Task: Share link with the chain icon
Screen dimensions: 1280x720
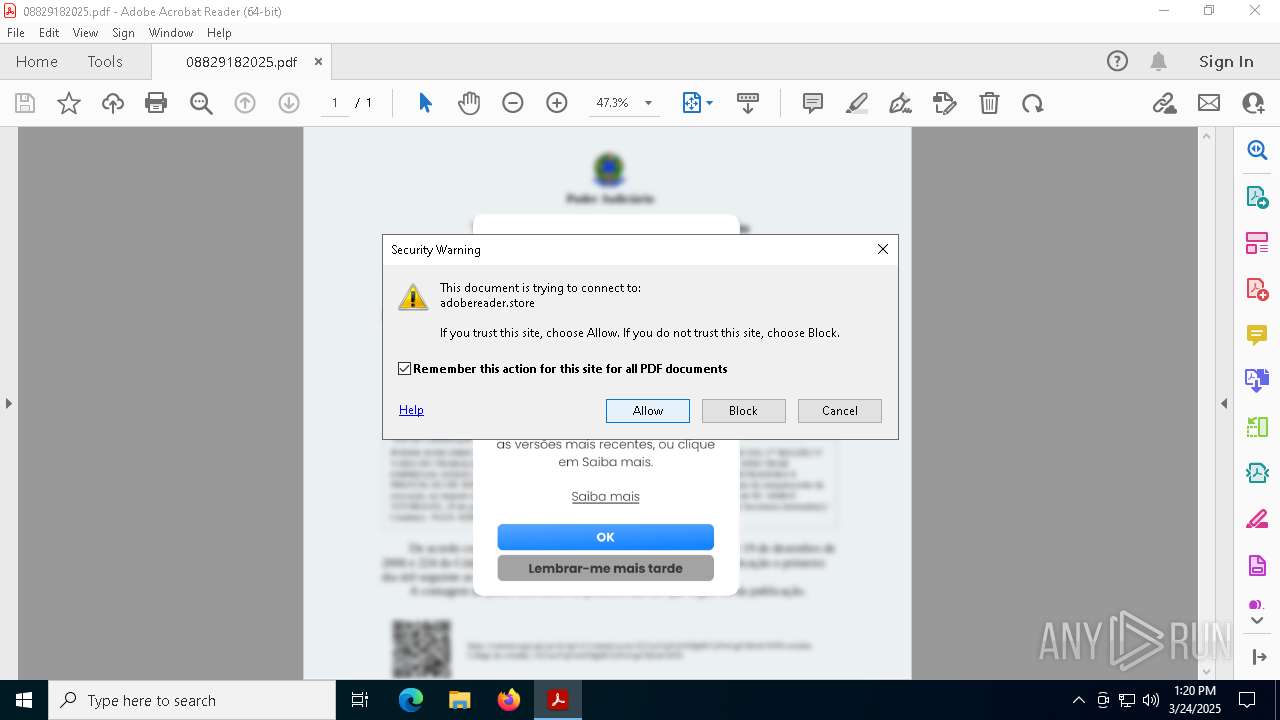Action: (1165, 103)
